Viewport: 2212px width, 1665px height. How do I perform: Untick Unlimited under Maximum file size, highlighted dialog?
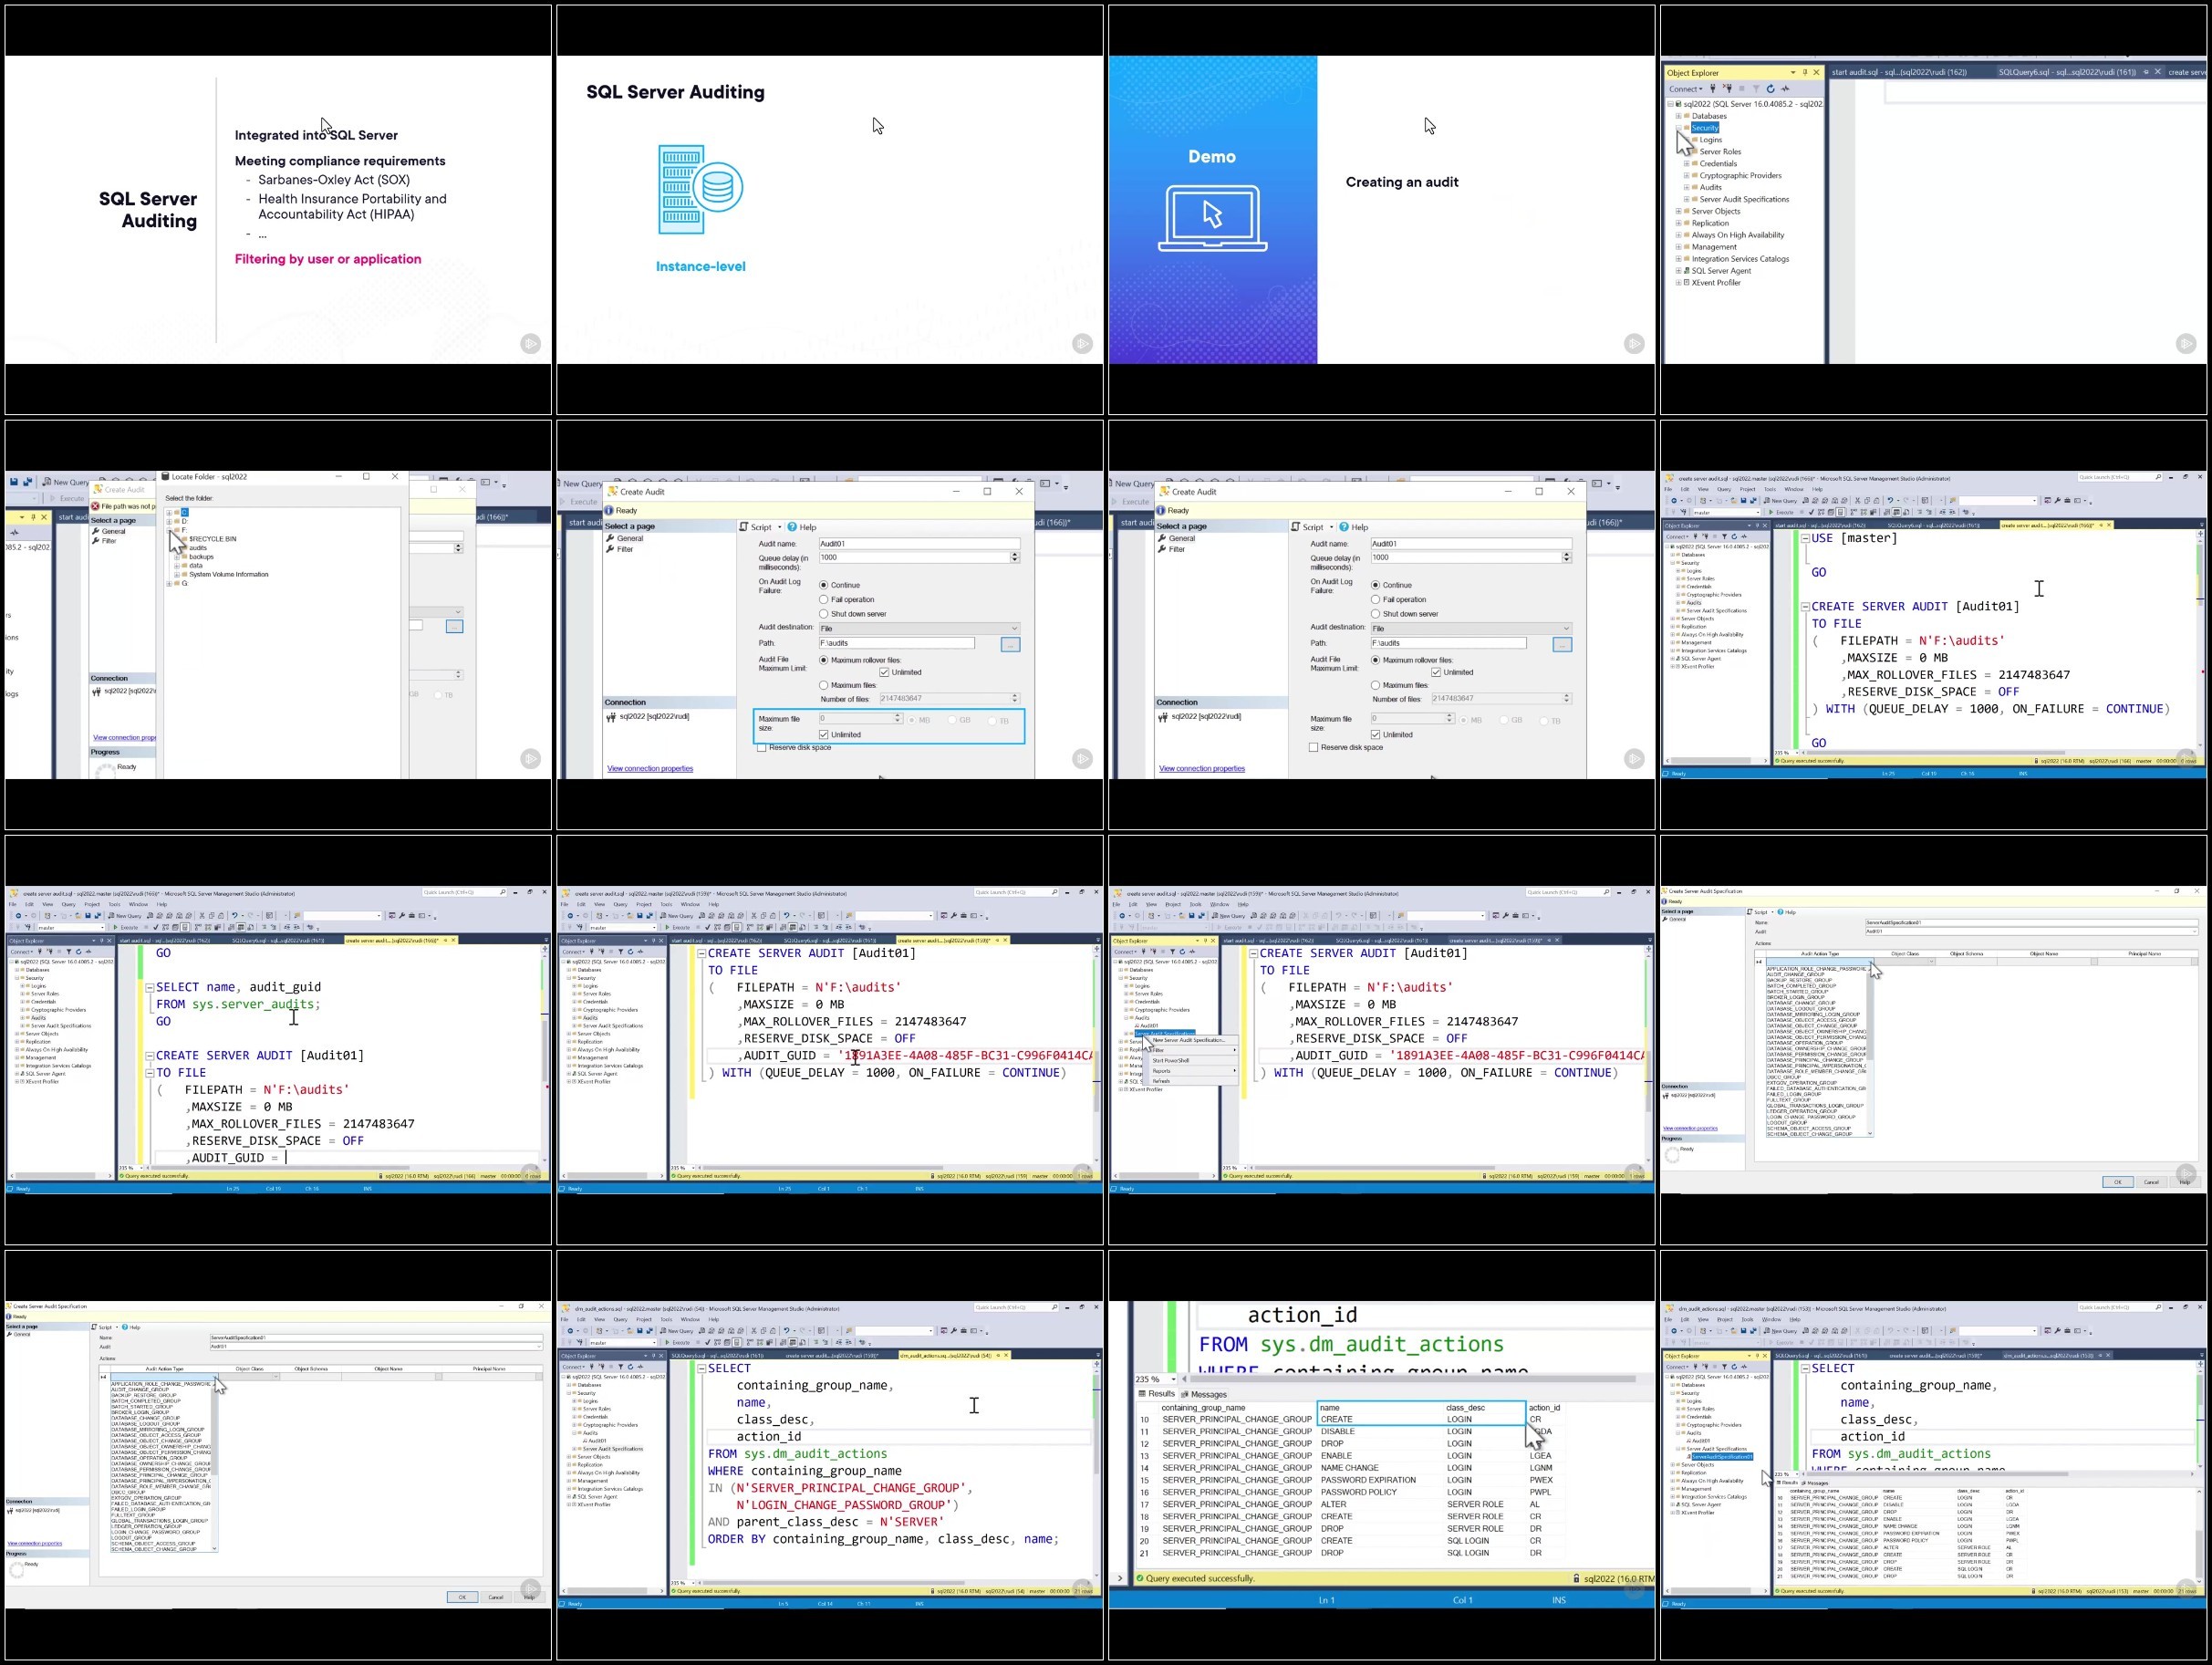[824, 735]
